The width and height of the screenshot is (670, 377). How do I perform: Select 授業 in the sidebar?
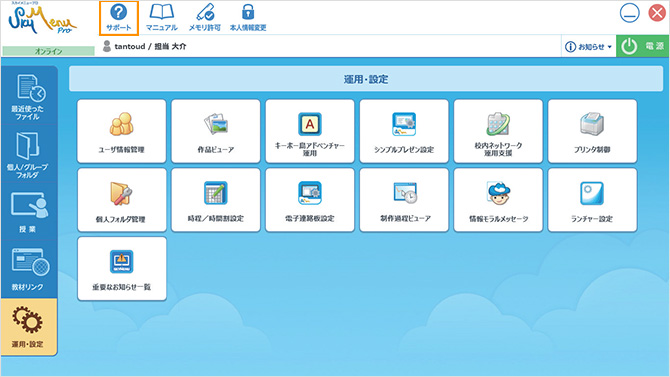28,212
